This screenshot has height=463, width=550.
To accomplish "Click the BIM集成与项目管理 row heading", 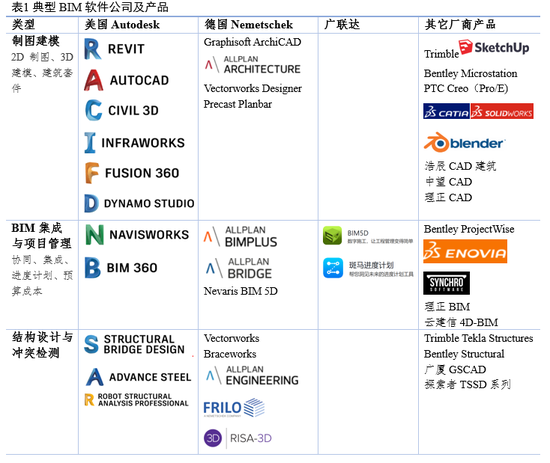I will (x=41, y=235).
